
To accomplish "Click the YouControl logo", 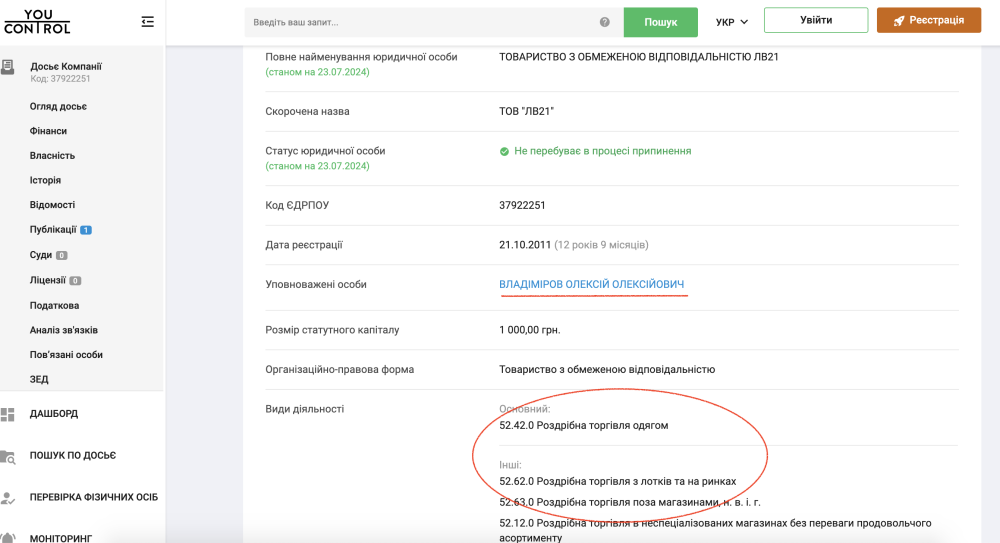I will (37, 21).
